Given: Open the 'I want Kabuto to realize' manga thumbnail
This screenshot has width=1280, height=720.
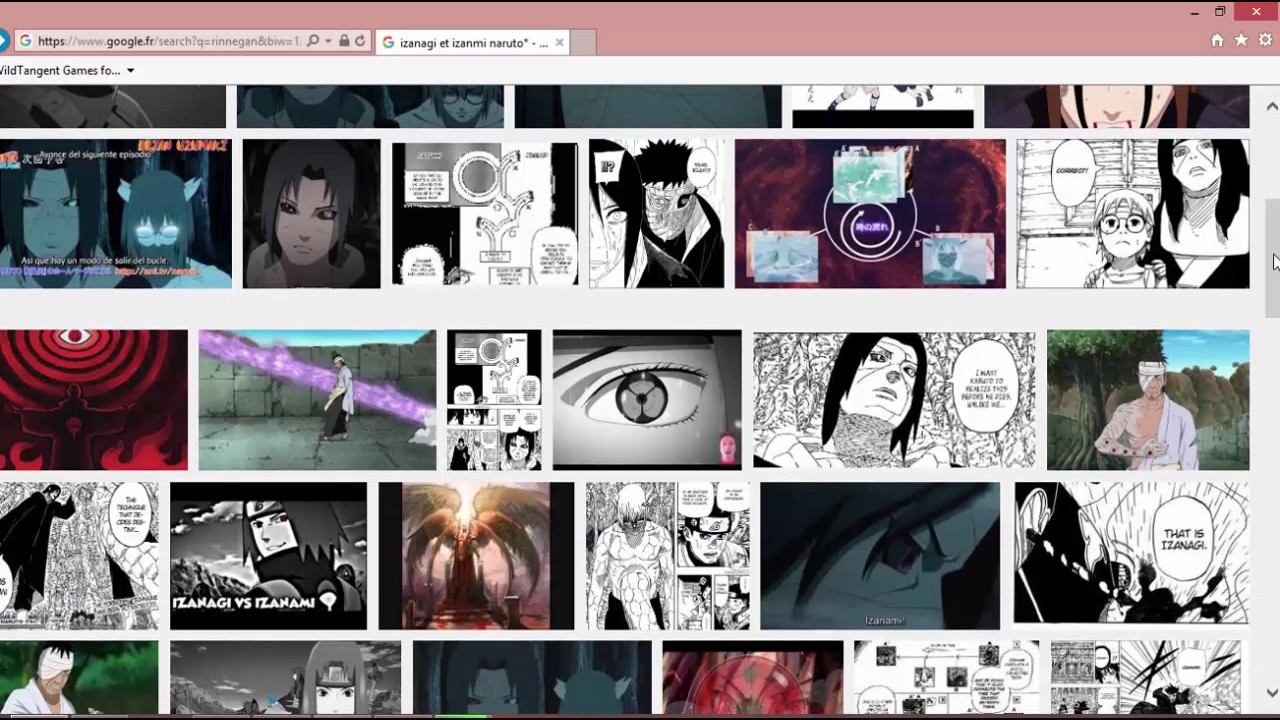Looking at the screenshot, I should tap(894, 400).
